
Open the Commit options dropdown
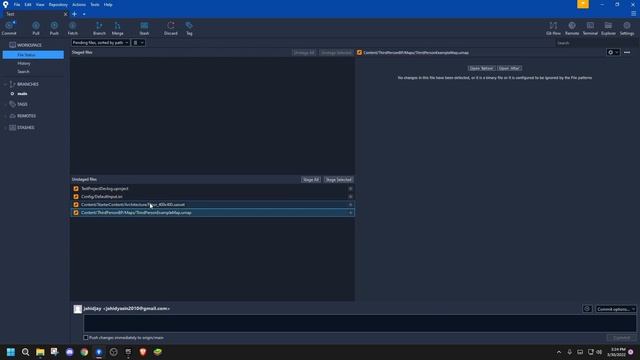tap(616, 309)
